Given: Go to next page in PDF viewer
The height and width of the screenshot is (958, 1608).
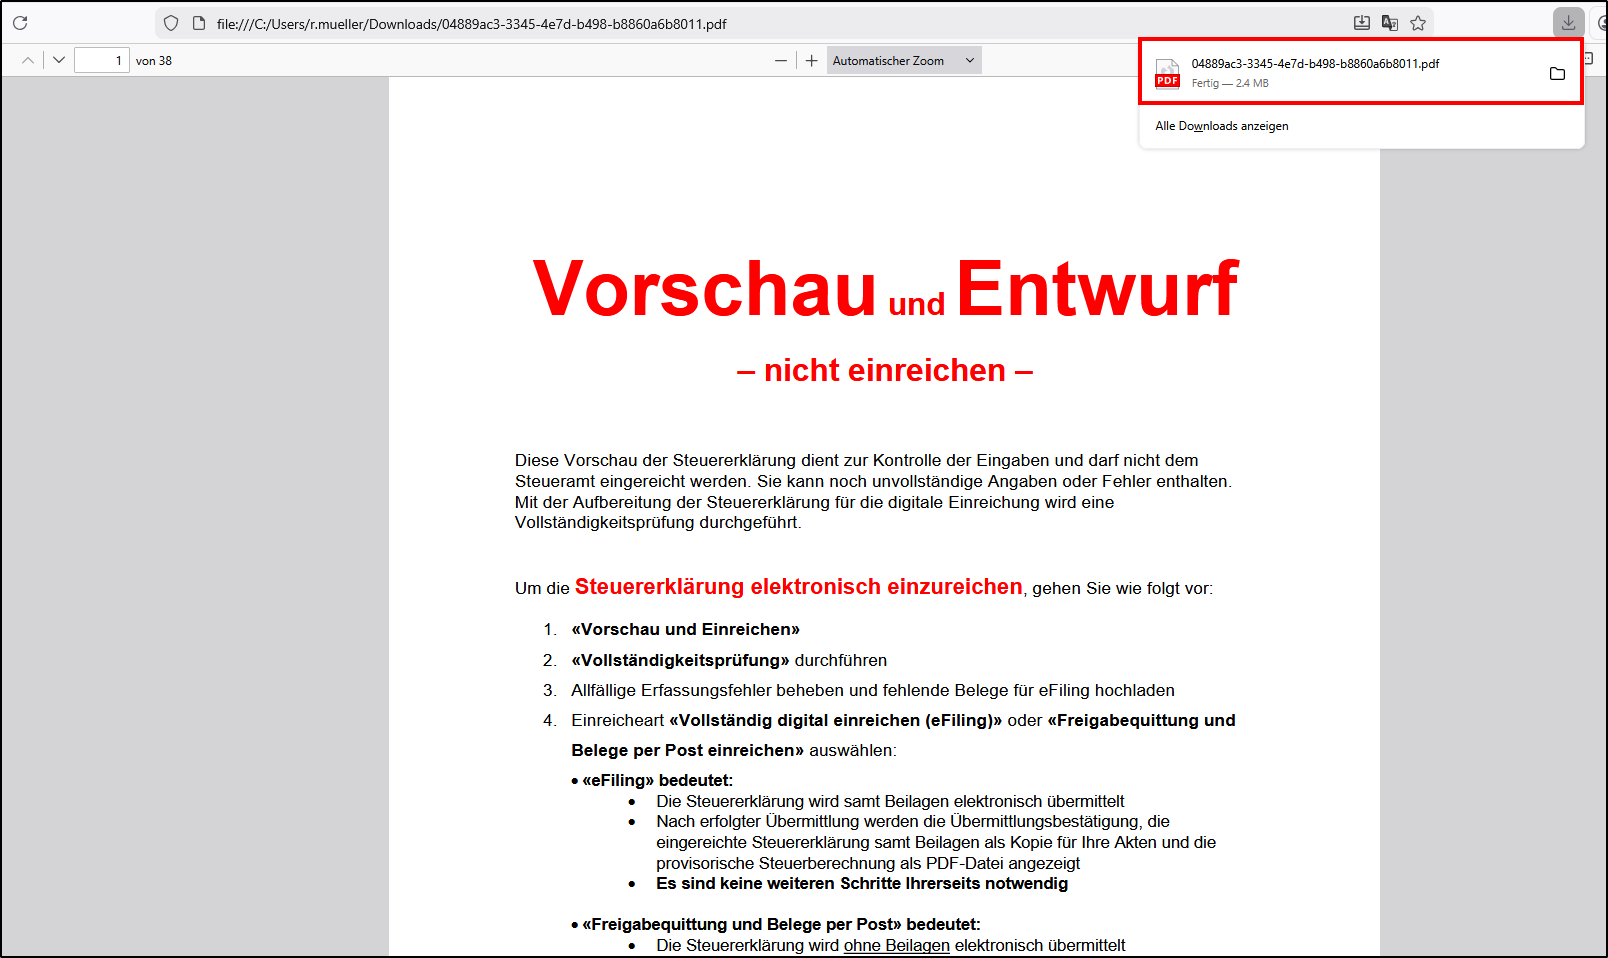Looking at the screenshot, I should (59, 60).
